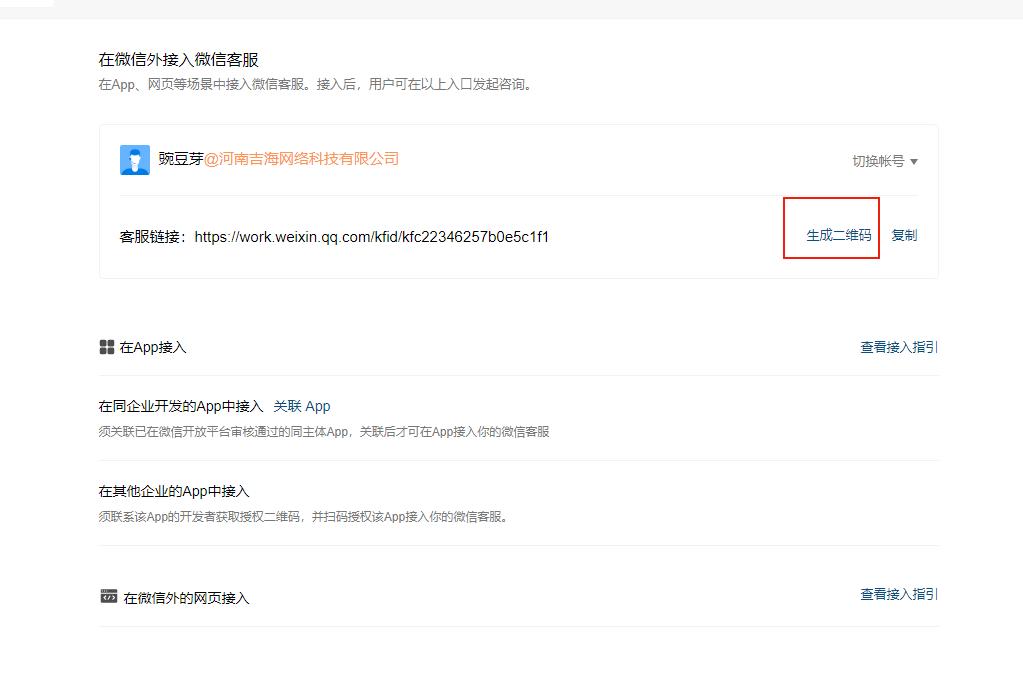Click the 在微信外接入微信客服 page heading
The width and height of the screenshot is (1023, 676).
coord(176,59)
